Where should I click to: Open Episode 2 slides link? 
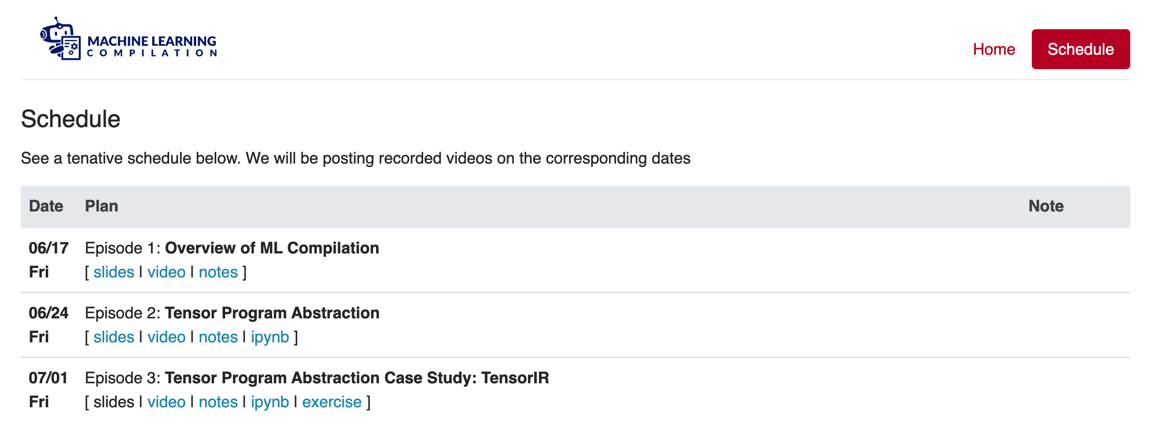(x=114, y=338)
